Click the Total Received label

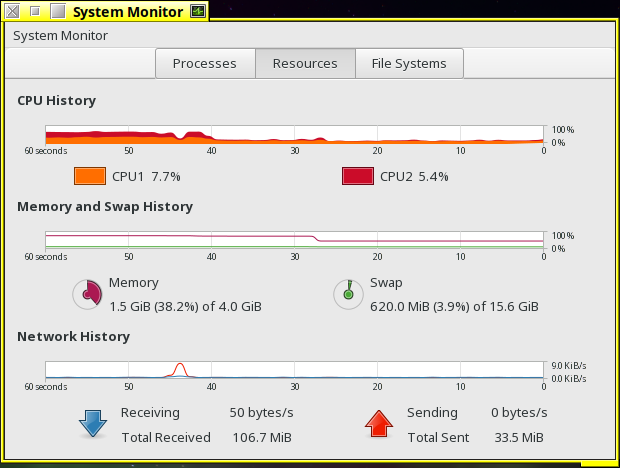(x=166, y=438)
